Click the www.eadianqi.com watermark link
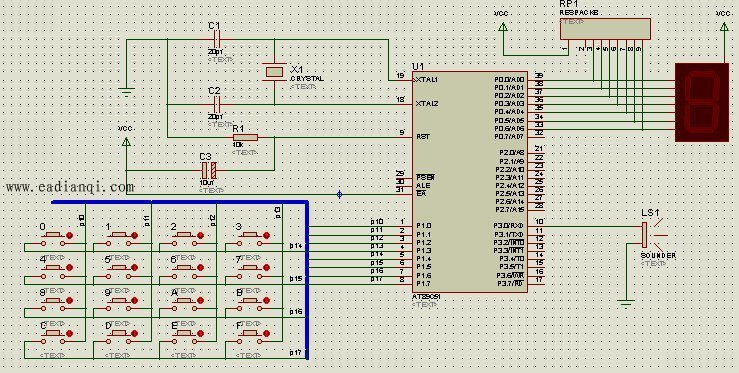This screenshot has height=373, width=739. pyautogui.click(x=70, y=187)
